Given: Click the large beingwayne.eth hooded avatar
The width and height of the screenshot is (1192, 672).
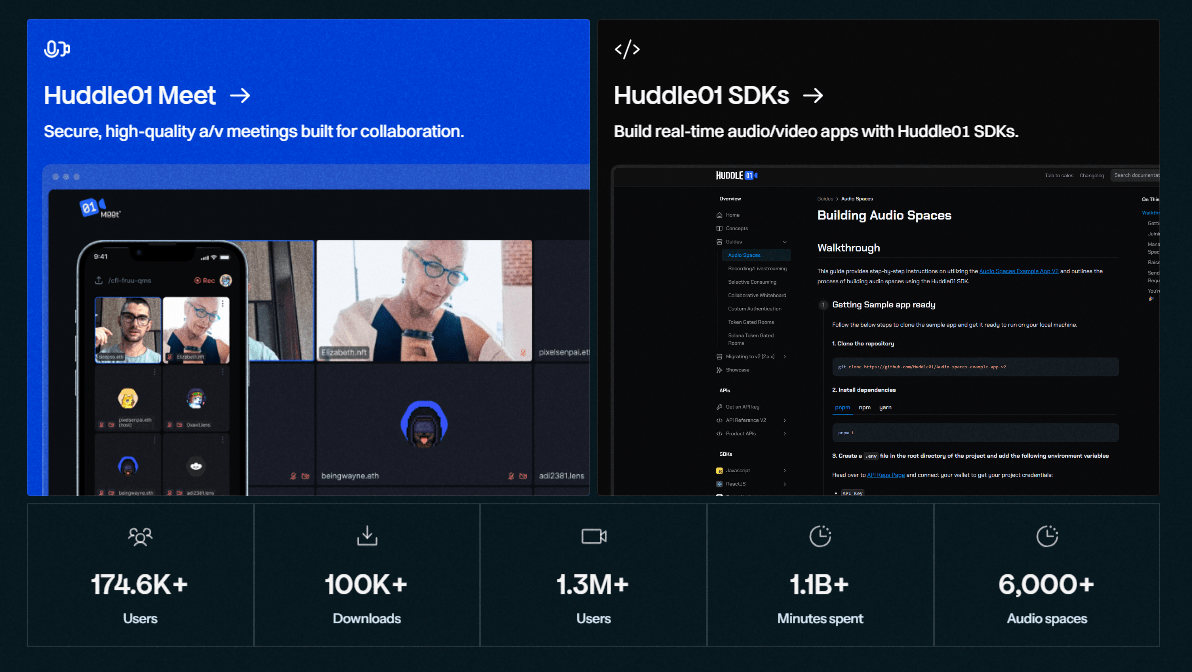Looking at the screenshot, I should tap(424, 423).
